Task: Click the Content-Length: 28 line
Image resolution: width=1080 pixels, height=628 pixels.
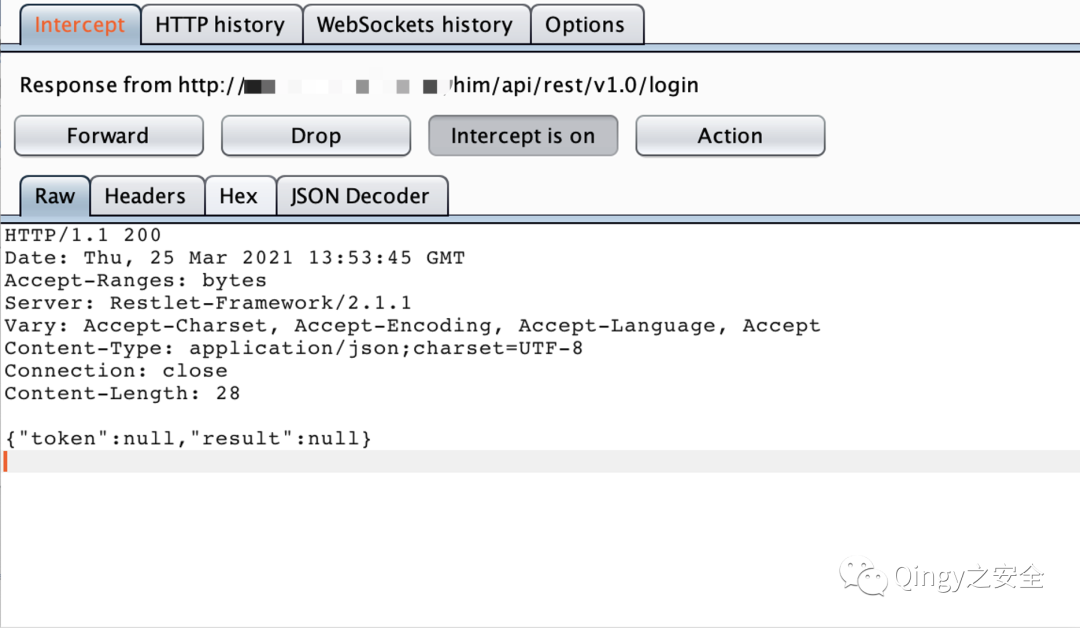Action: click(x=122, y=393)
